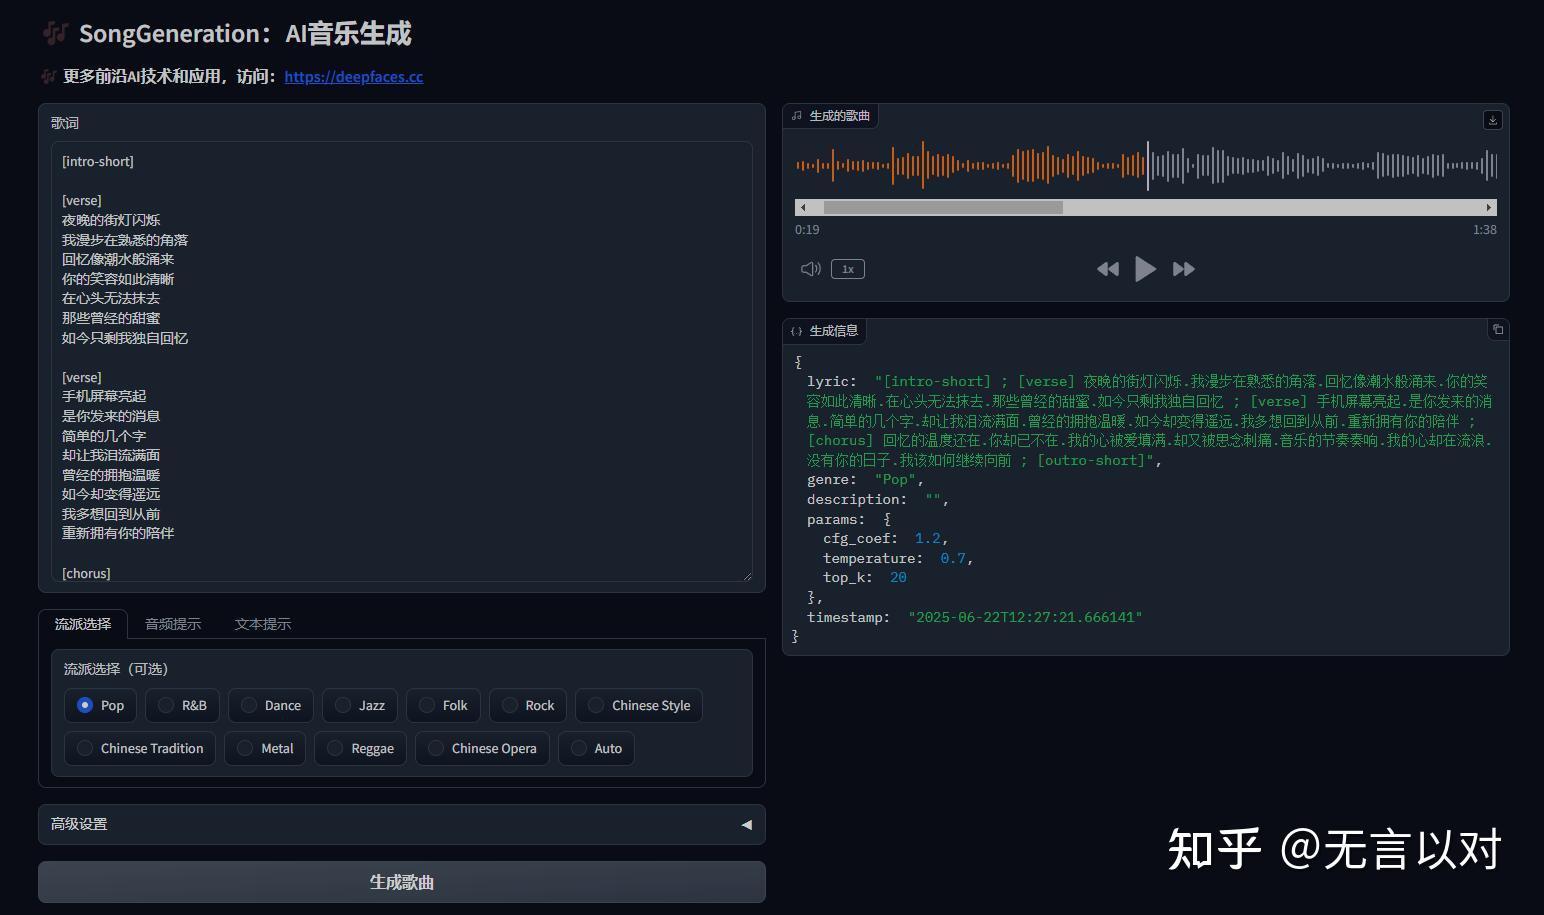Screen dimensions: 1544x915
Task: Open the 文本提示 tab
Action: point(262,623)
